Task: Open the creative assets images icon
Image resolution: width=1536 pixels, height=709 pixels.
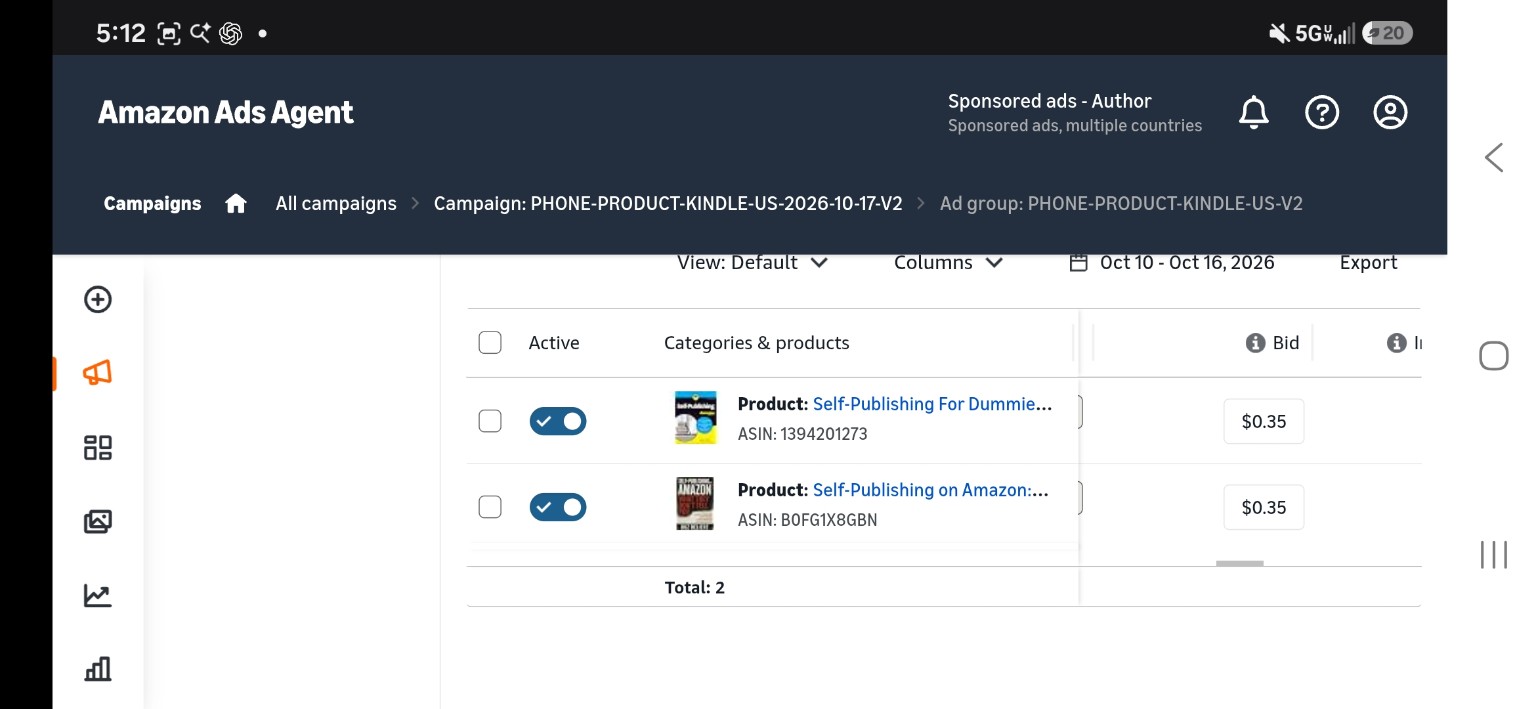Action: (97, 521)
